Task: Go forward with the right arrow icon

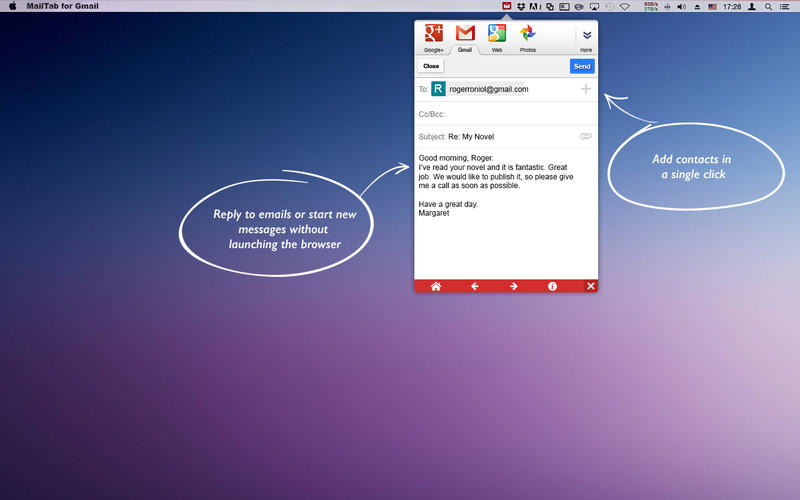Action: point(513,286)
